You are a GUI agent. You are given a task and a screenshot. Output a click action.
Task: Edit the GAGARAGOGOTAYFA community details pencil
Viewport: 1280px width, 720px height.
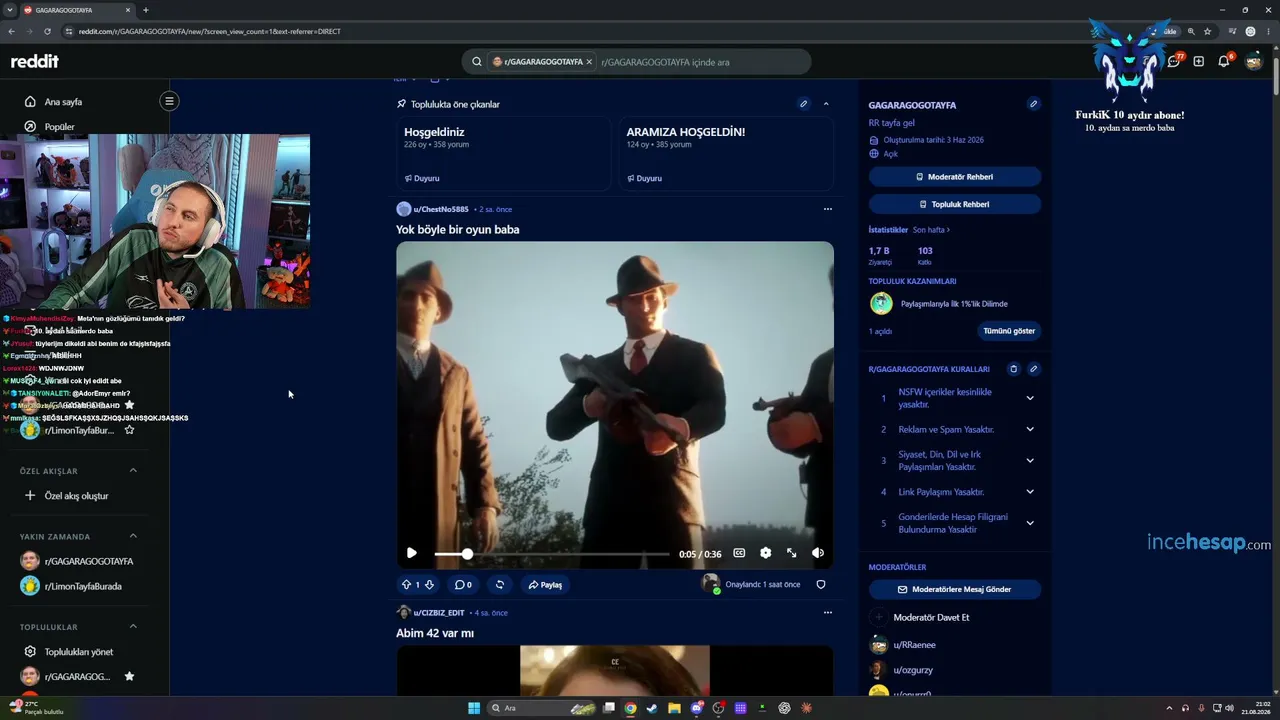pyautogui.click(x=1033, y=104)
